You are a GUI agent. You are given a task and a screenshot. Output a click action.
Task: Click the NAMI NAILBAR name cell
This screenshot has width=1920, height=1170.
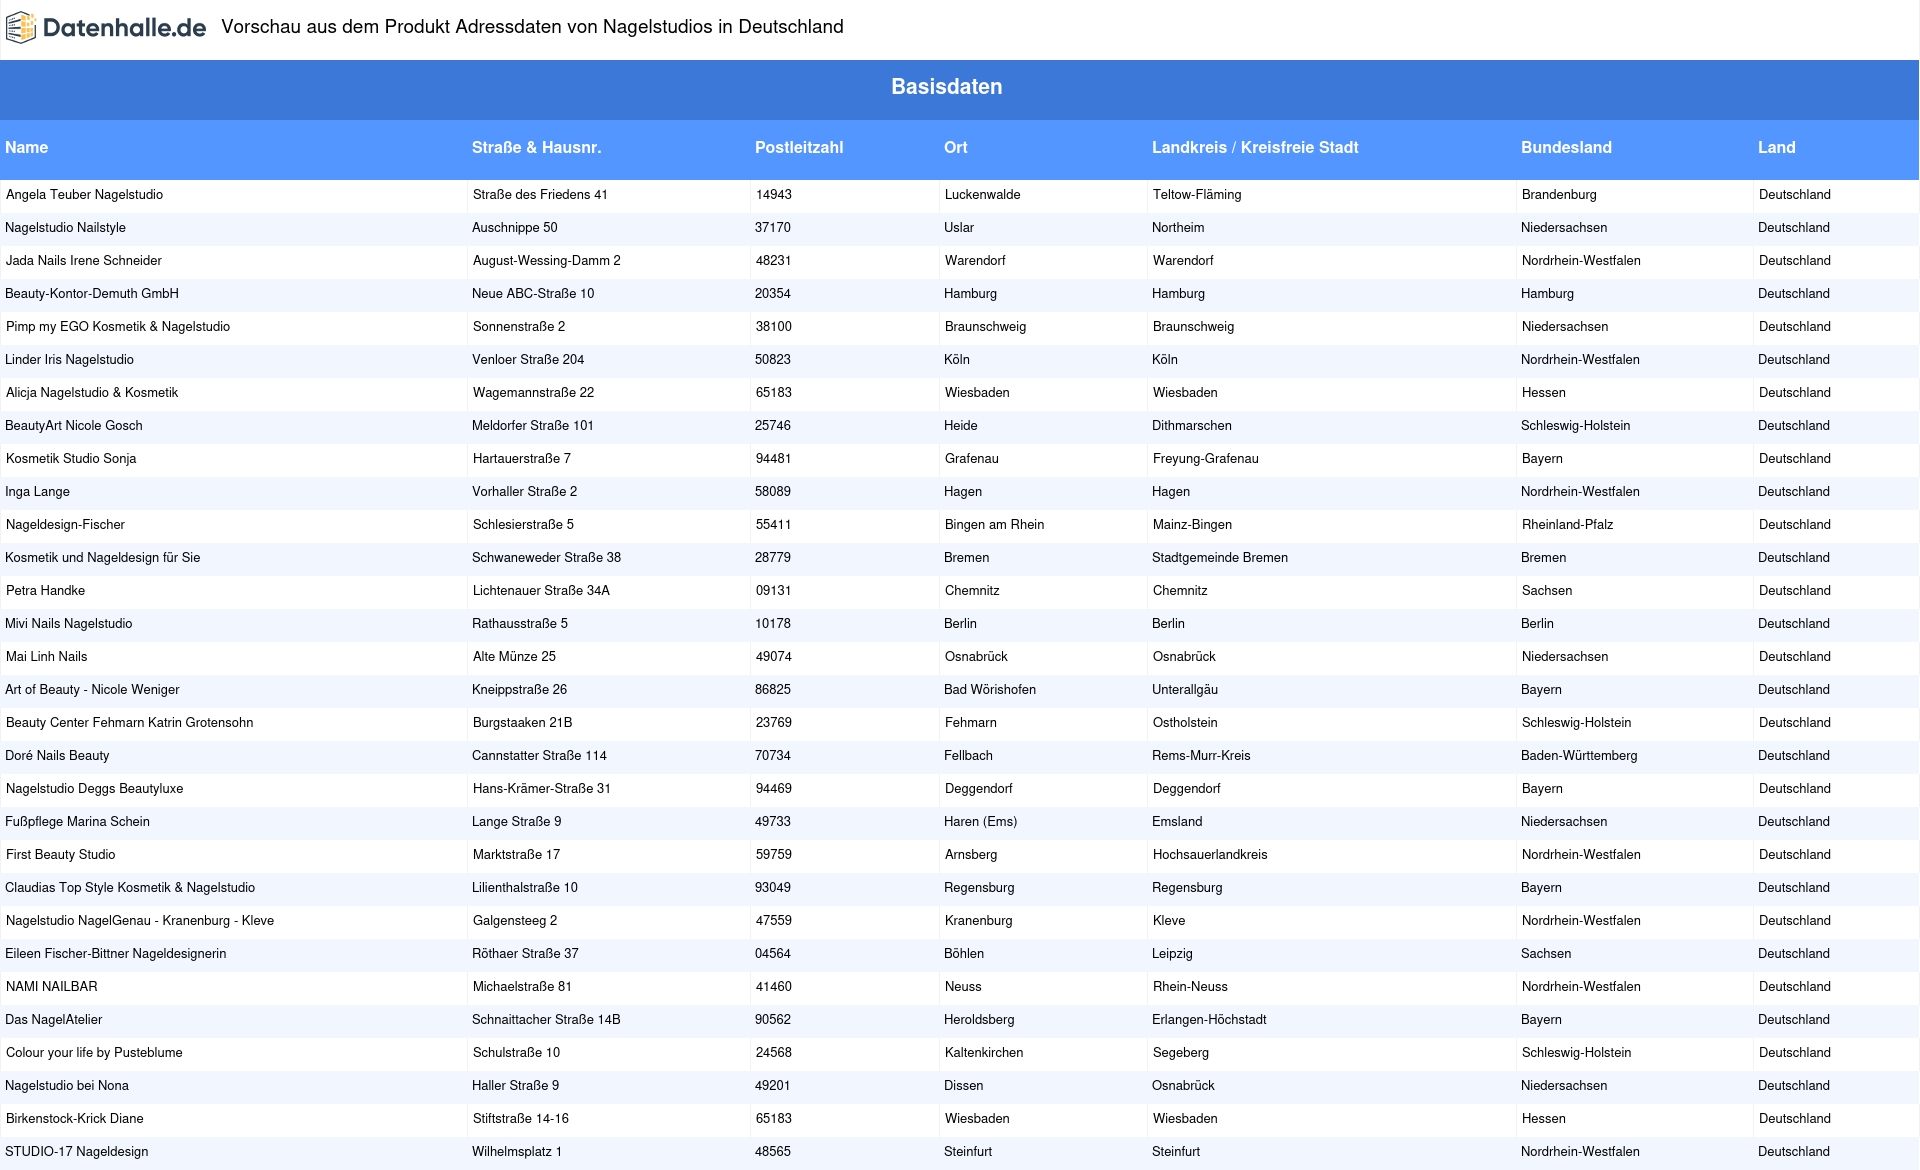click(x=52, y=987)
